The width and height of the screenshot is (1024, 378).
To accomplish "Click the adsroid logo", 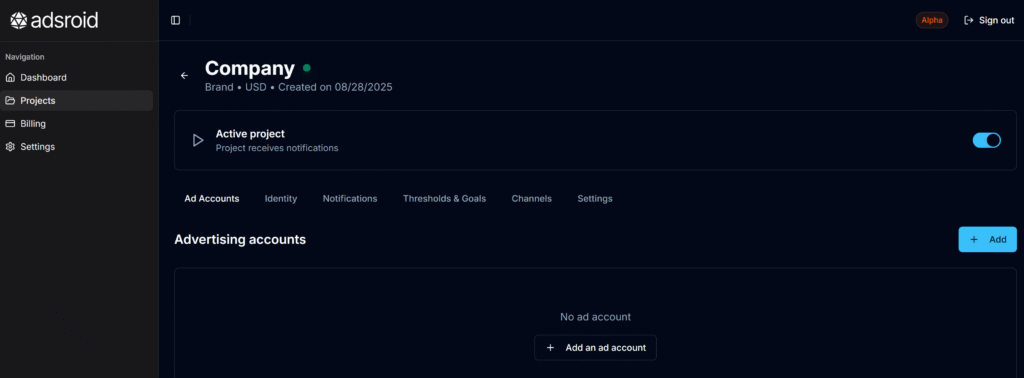I will [x=54, y=20].
